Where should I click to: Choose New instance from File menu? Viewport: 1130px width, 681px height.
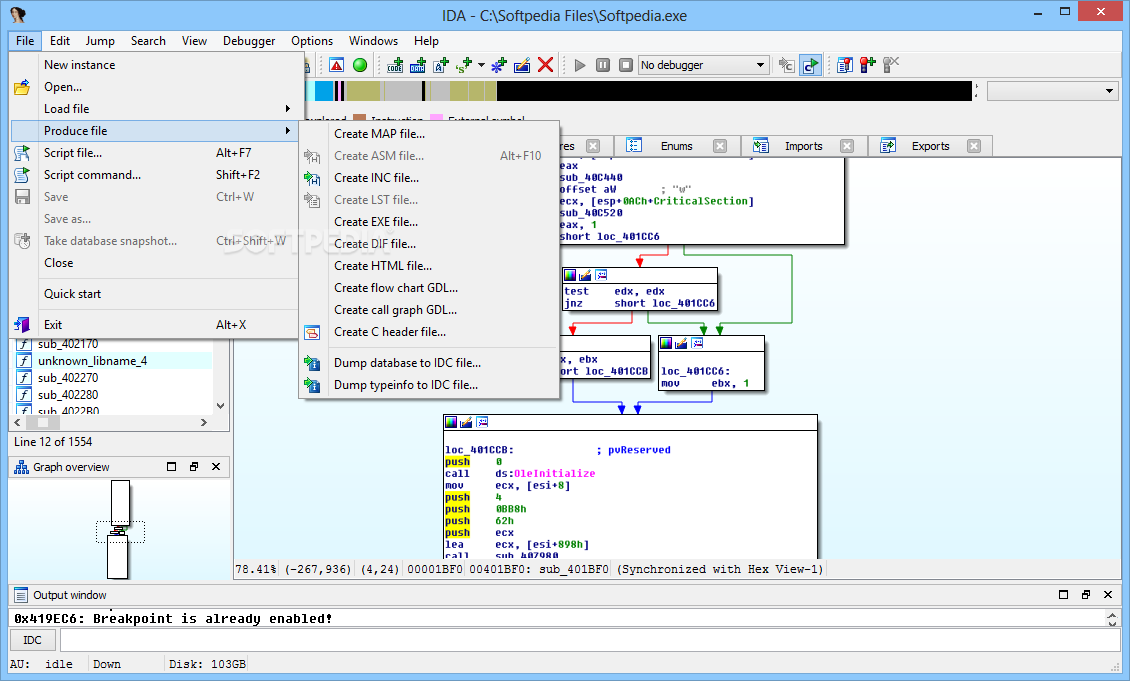pos(154,65)
